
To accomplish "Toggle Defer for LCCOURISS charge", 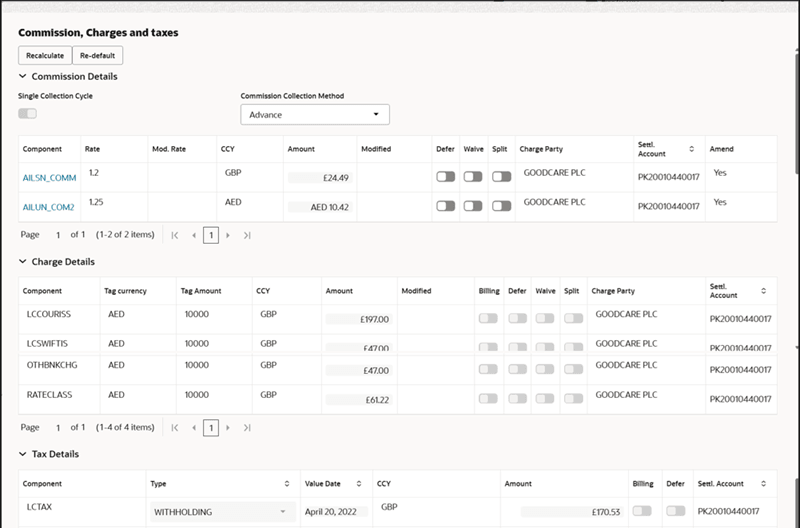I will (518, 318).
